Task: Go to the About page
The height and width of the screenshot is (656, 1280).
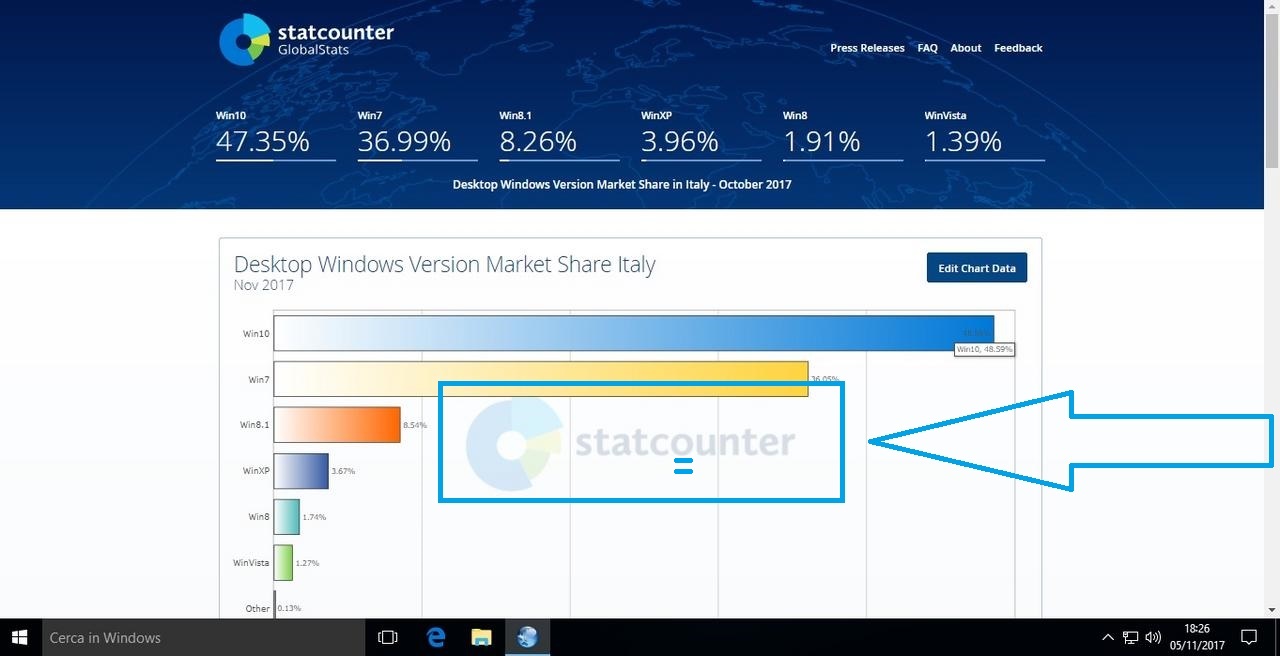Action: (966, 48)
